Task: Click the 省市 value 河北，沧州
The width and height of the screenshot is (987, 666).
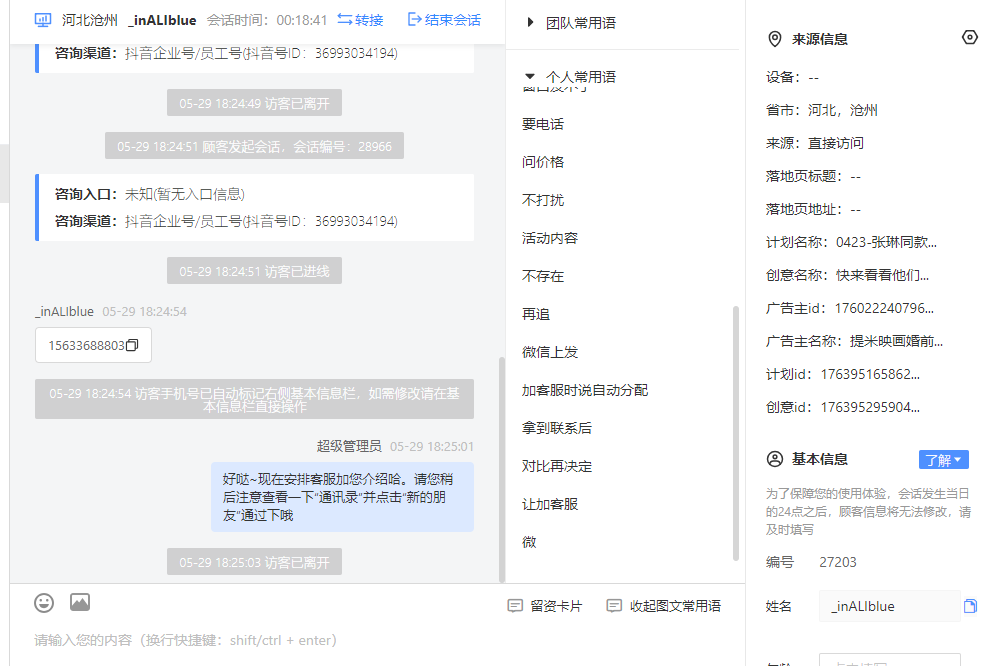Action: coord(843,110)
